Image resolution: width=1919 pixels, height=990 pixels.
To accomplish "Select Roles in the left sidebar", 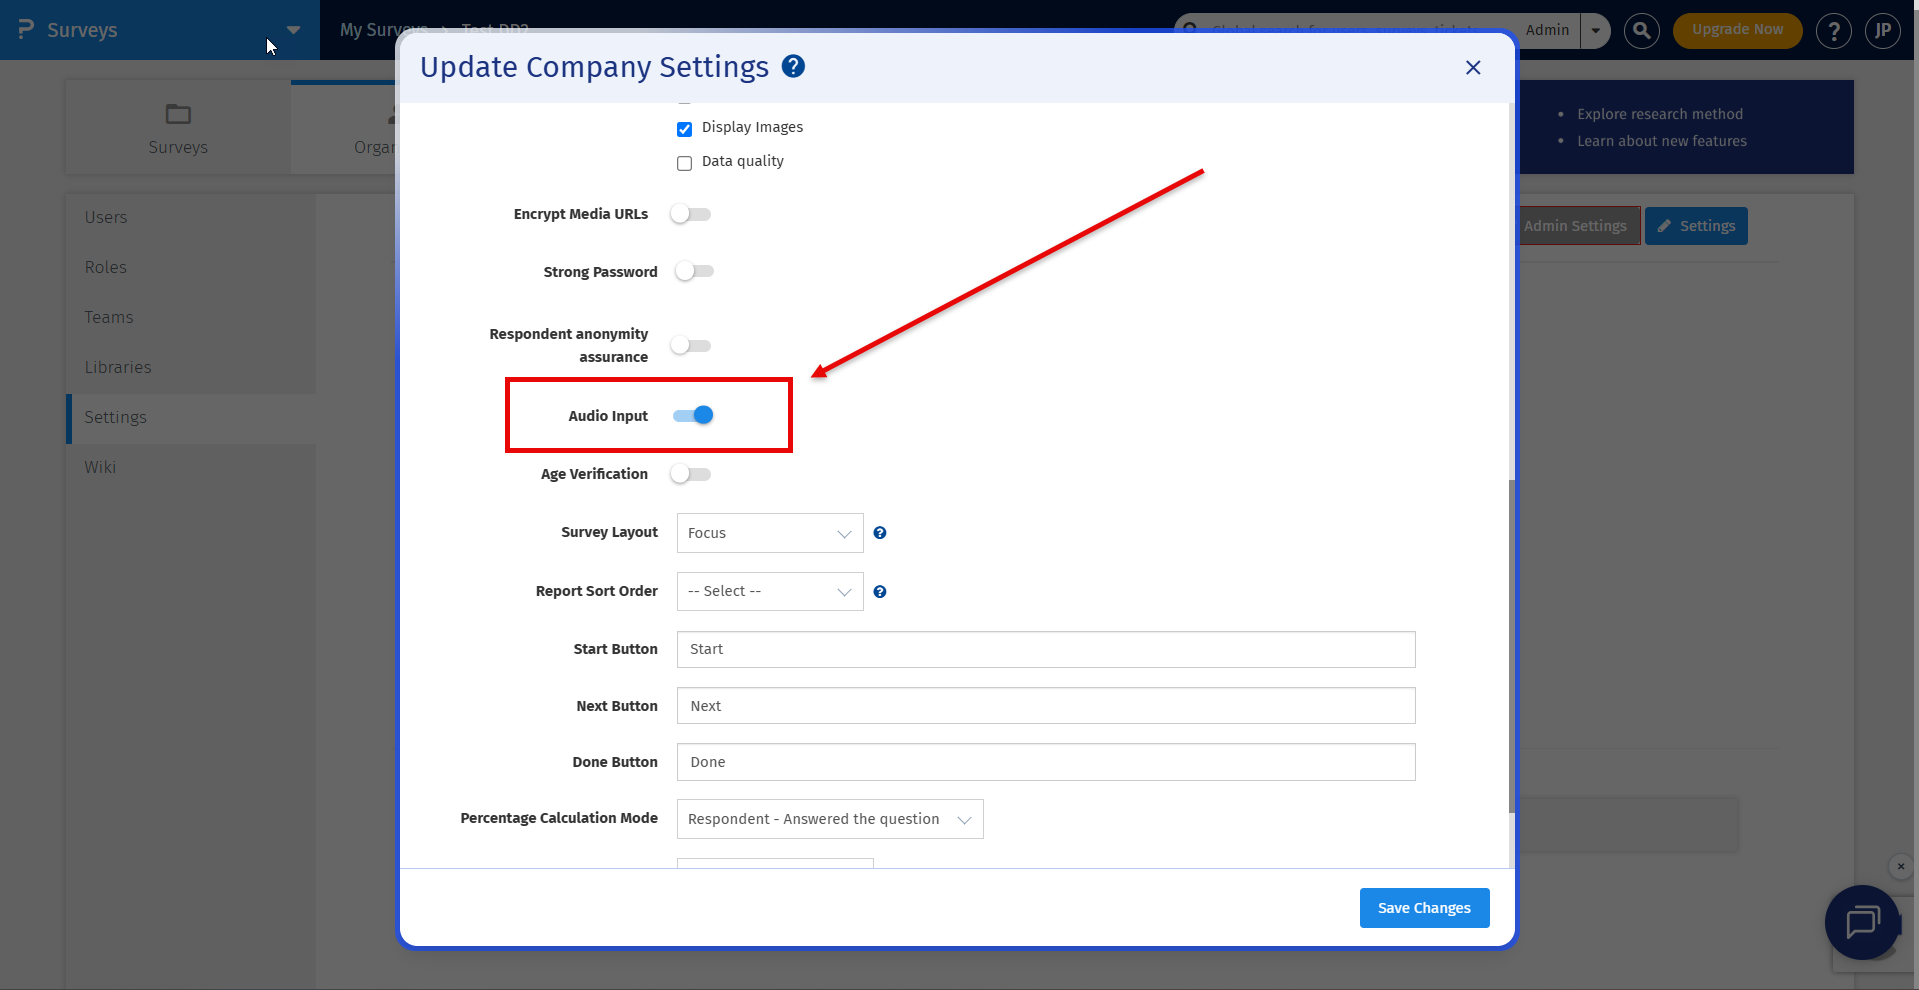I will coord(106,267).
